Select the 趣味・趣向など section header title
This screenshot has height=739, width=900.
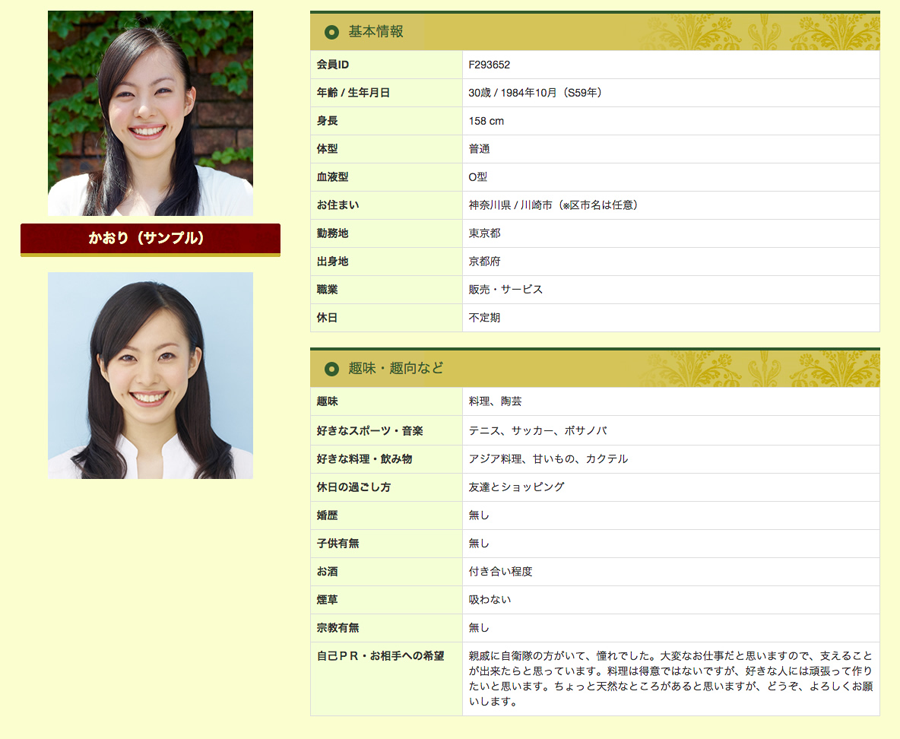click(x=396, y=369)
